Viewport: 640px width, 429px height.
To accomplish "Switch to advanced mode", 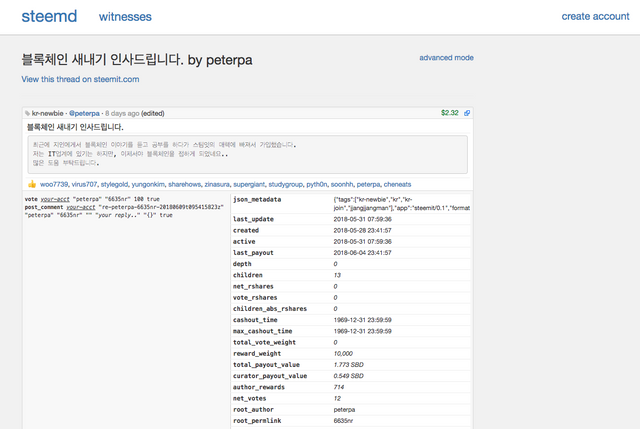I will click(x=446, y=58).
